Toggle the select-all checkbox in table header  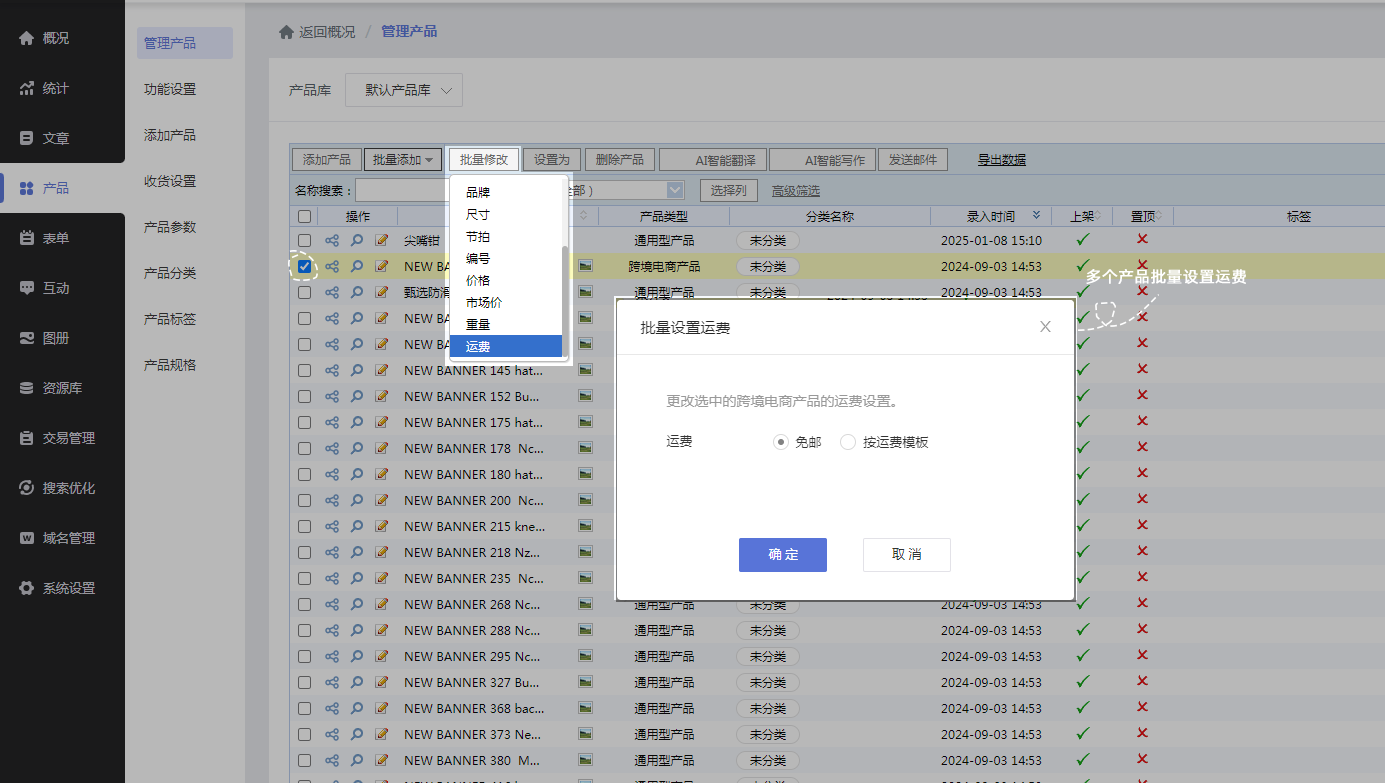coord(304,216)
